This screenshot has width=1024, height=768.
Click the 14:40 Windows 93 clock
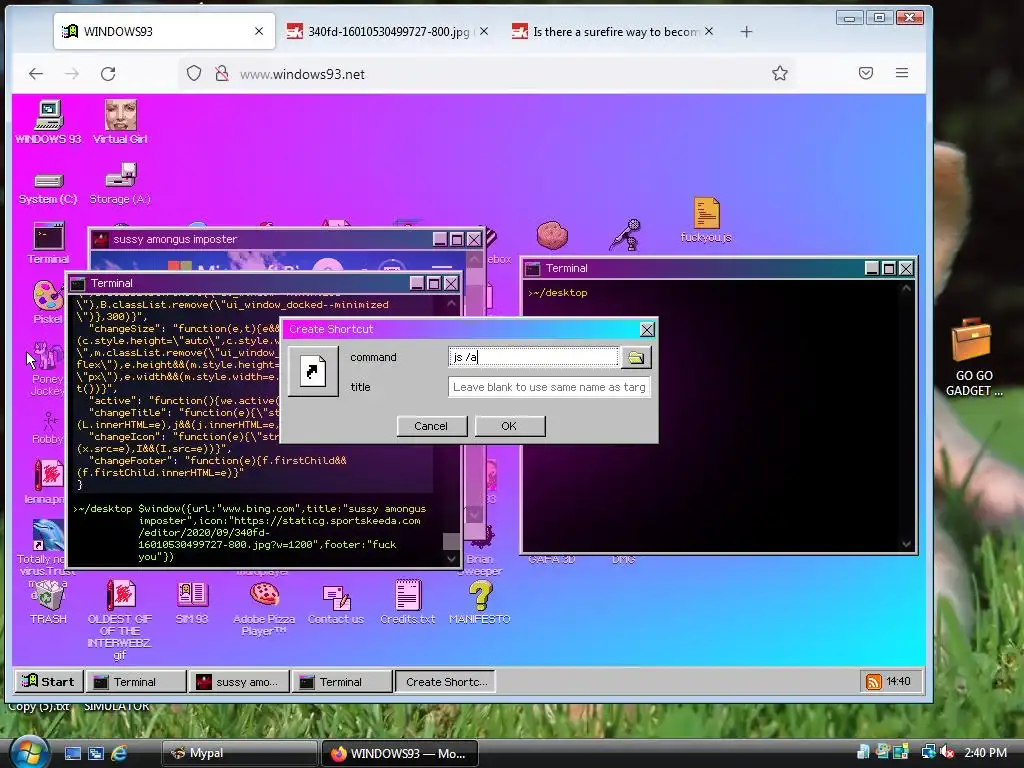pyautogui.click(x=898, y=681)
